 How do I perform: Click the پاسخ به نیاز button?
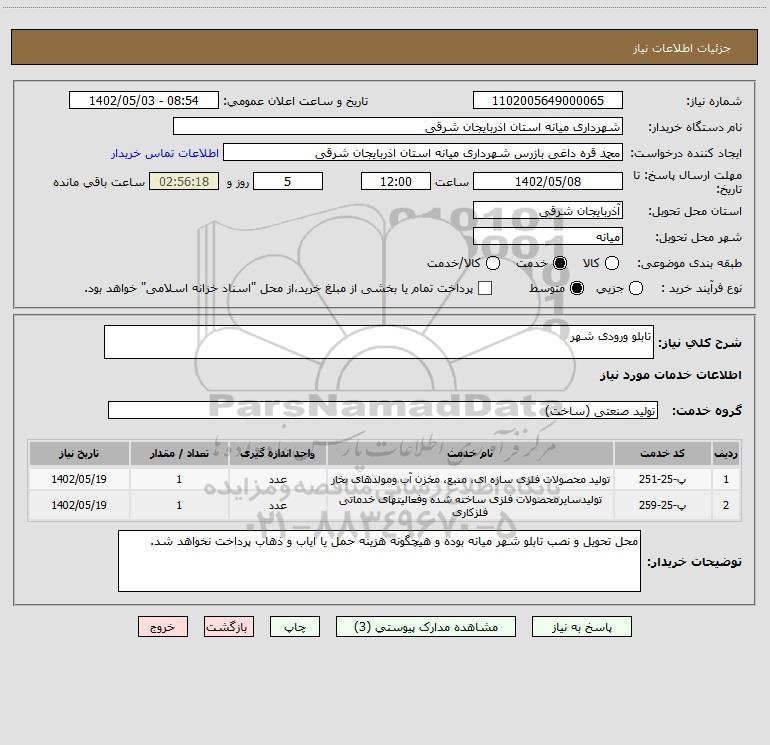click(x=581, y=627)
